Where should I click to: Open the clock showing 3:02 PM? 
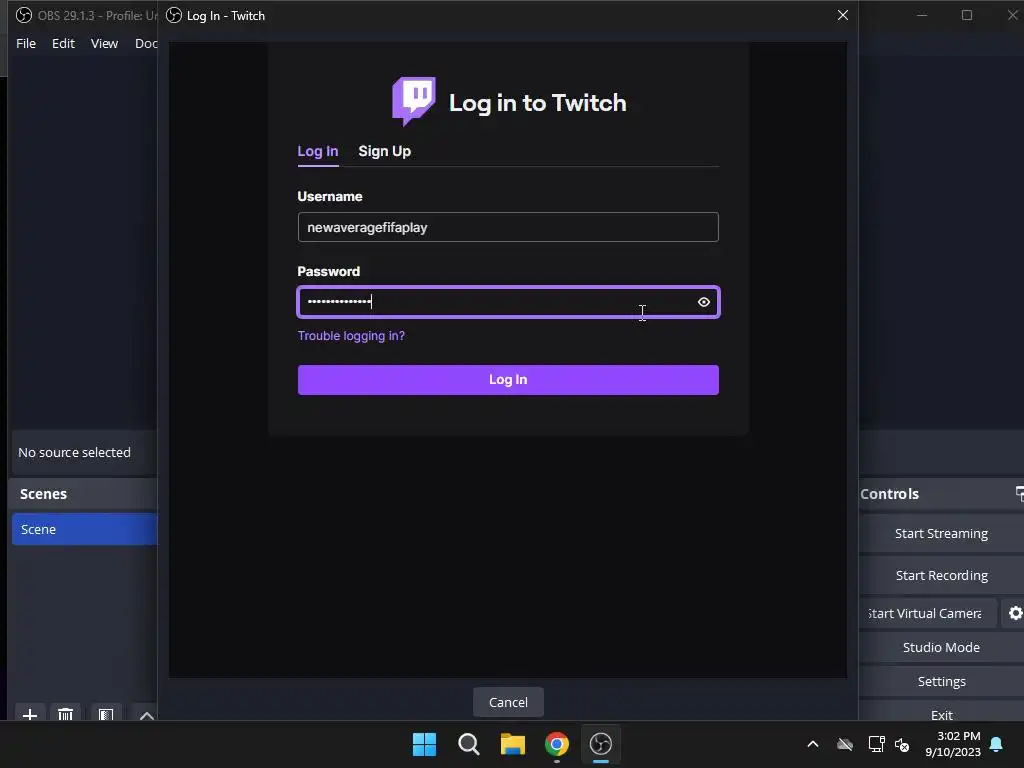click(x=953, y=744)
